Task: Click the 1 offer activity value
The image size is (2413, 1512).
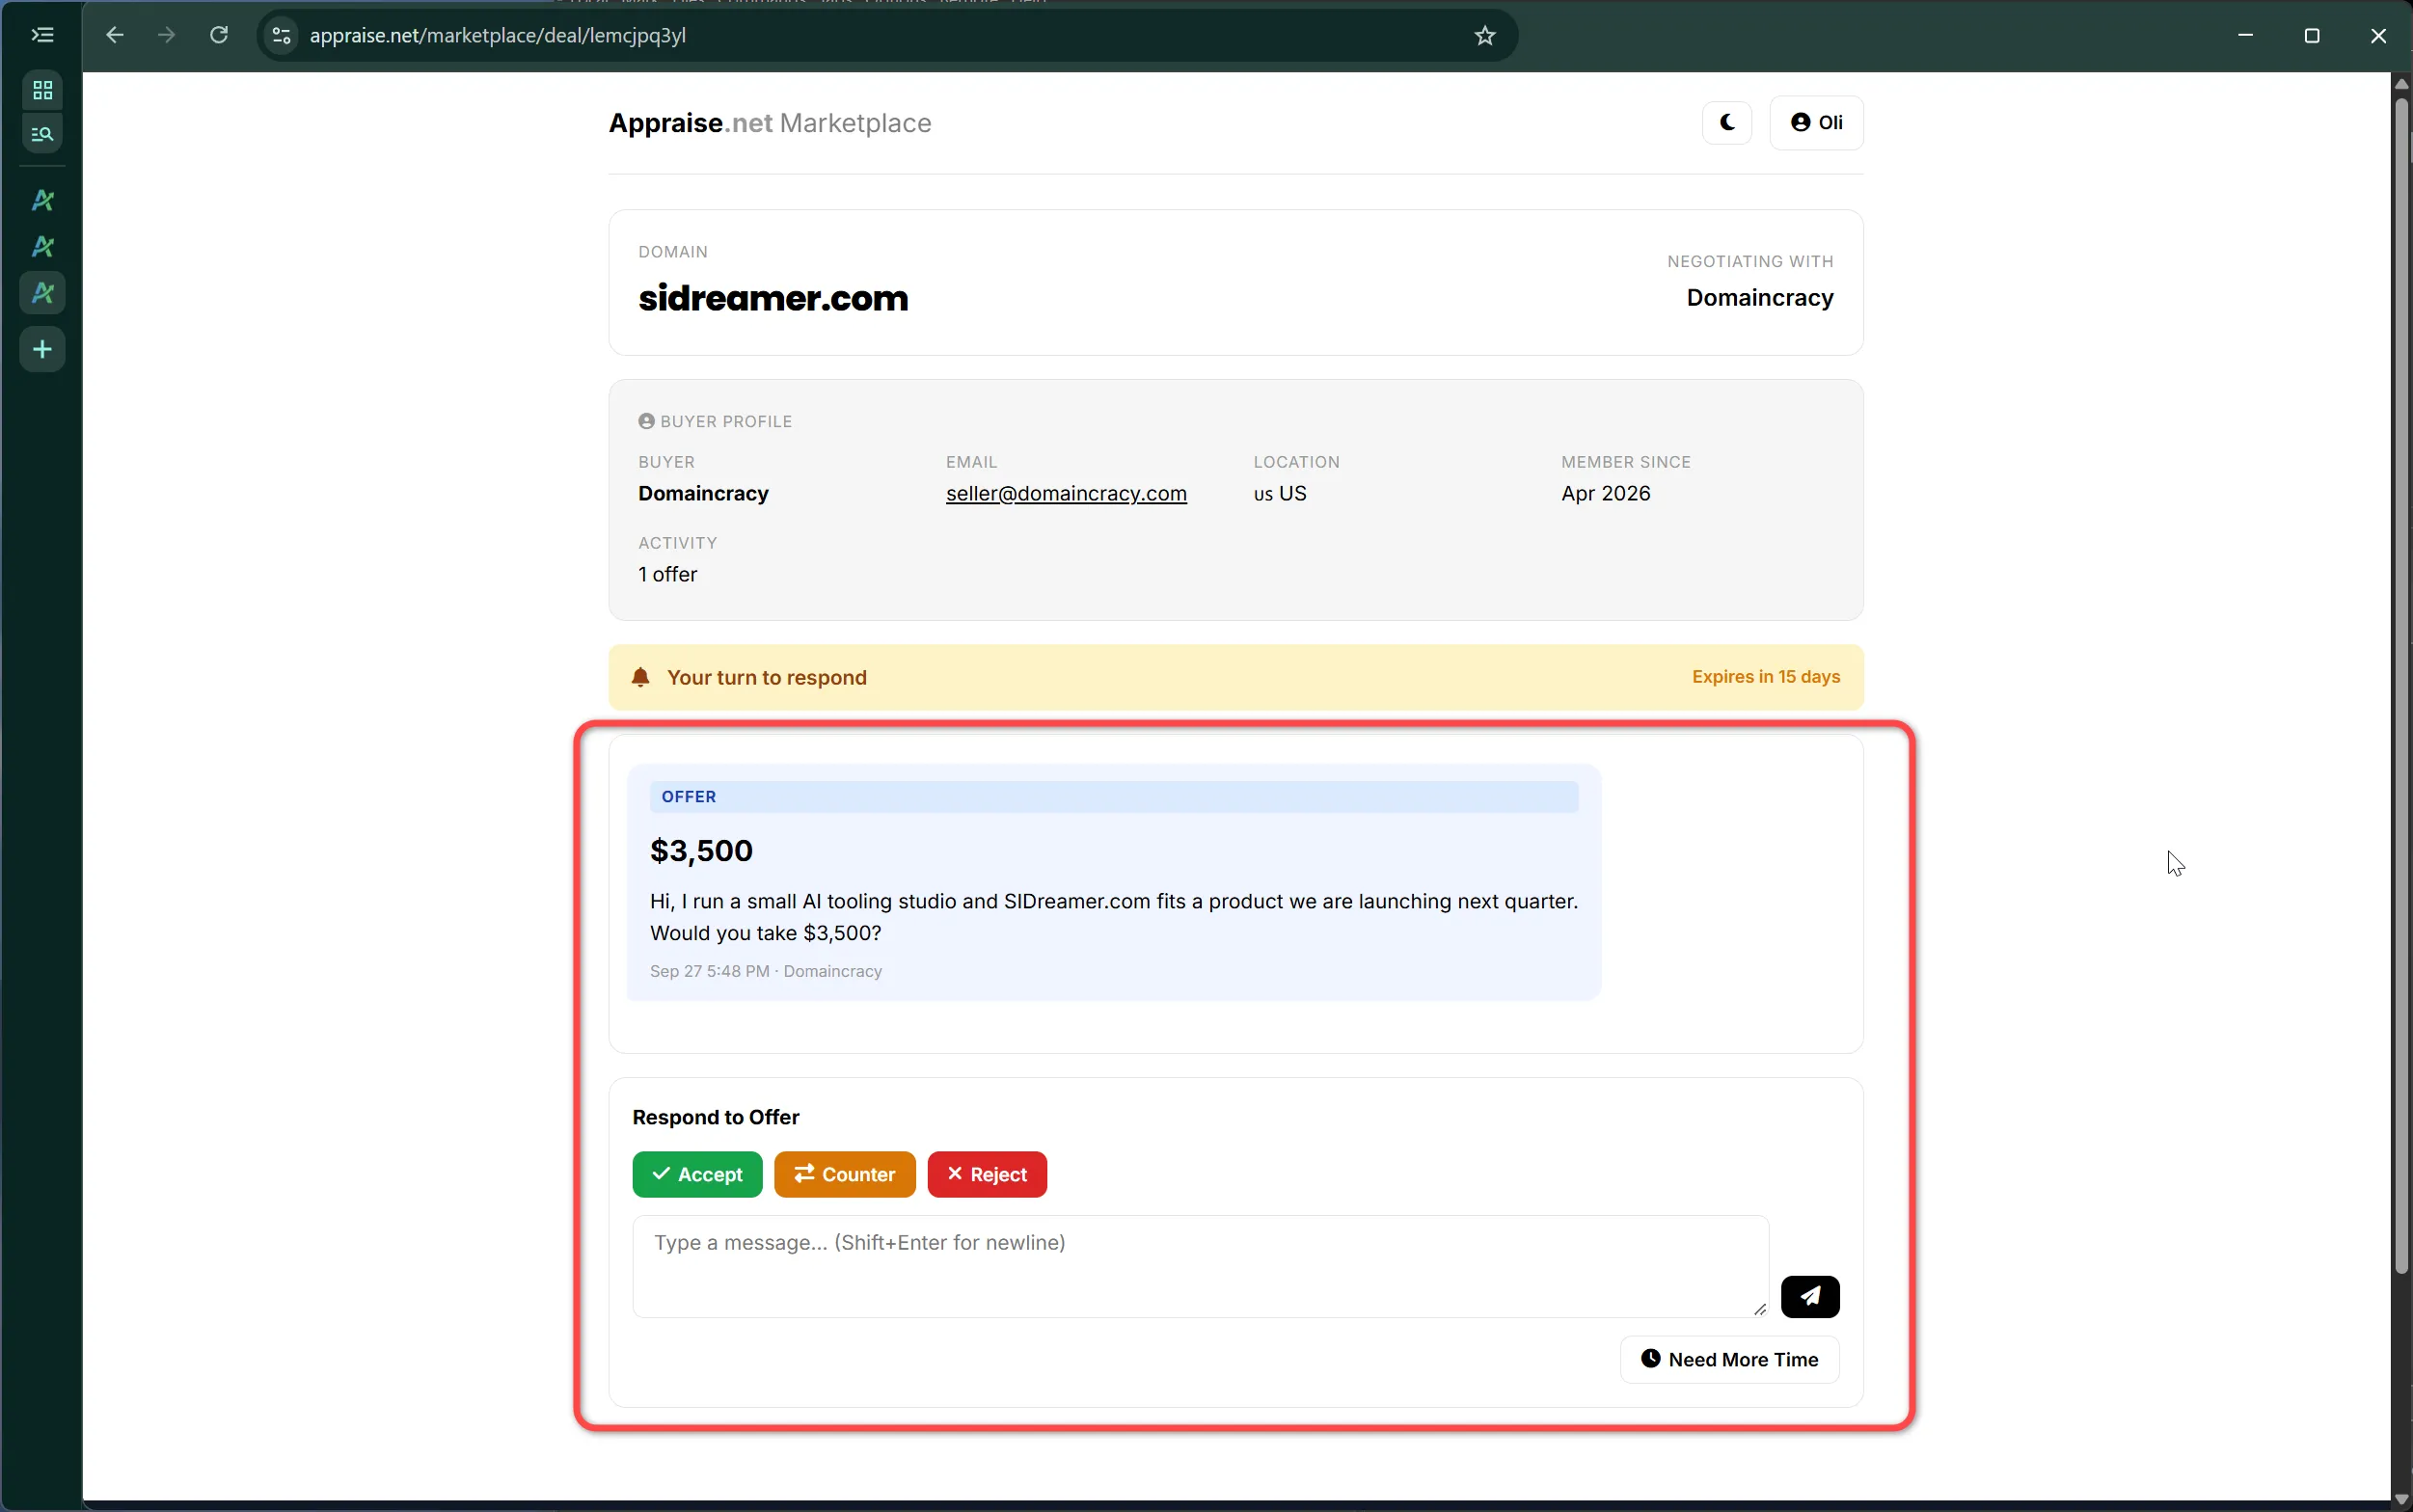Action: 668,574
